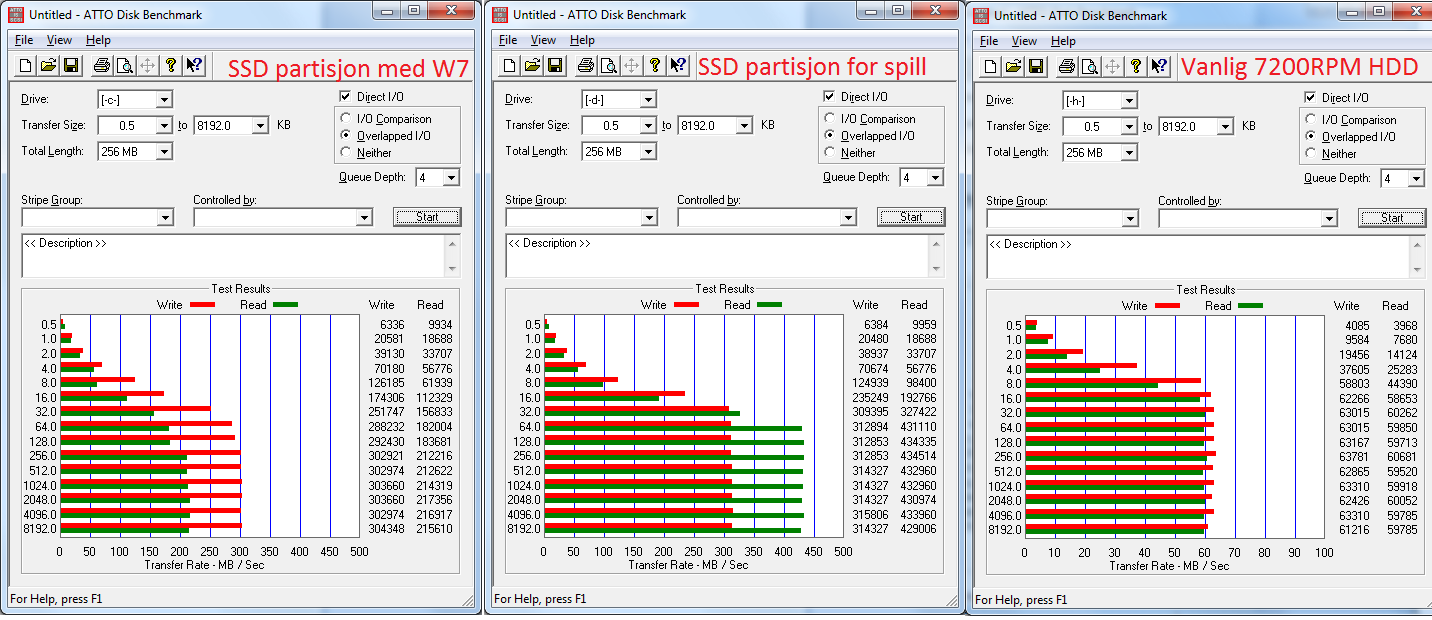This screenshot has width=1432, height=620.
Task: Click Start button in [-d-] drive window
Action: tap(911, 217)
